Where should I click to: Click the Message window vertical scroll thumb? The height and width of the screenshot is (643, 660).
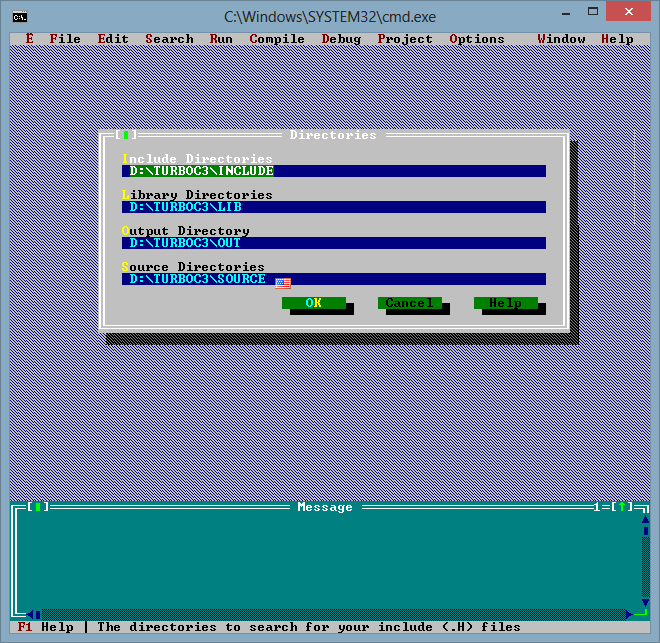coord(646,531)
